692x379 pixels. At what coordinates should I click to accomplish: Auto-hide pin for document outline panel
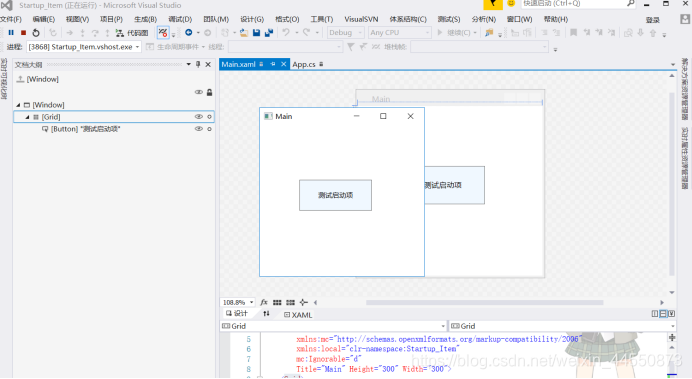[198, 64]
